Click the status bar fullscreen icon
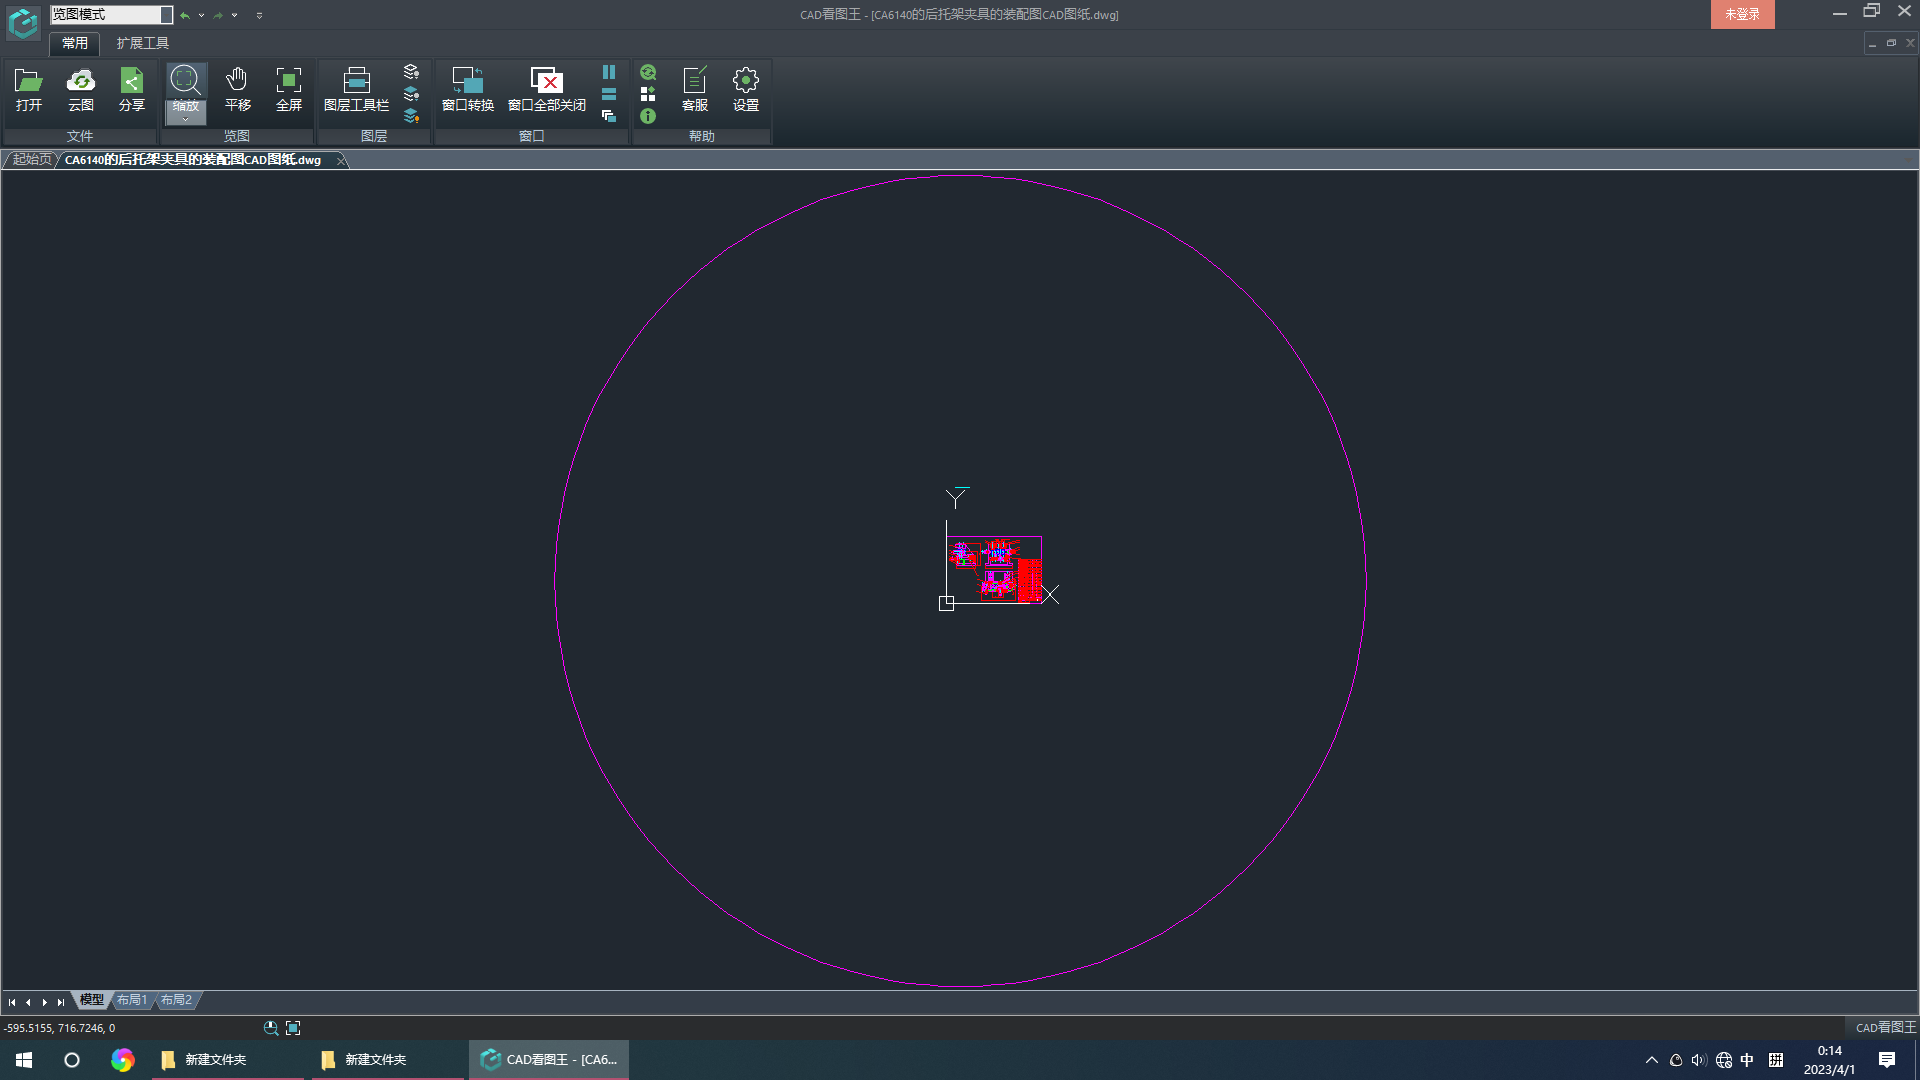Viewport: 1920px width, 1080px height. pyautogui.click(x=293, y=1028)
